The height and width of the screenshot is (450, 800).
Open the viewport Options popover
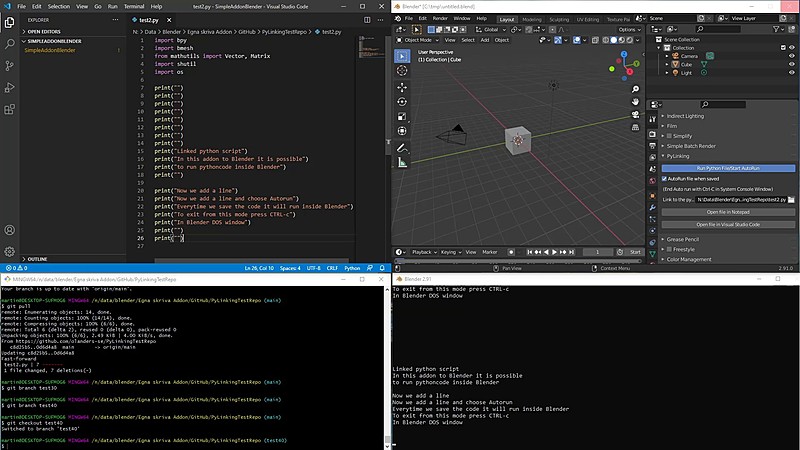click(629, 30)
